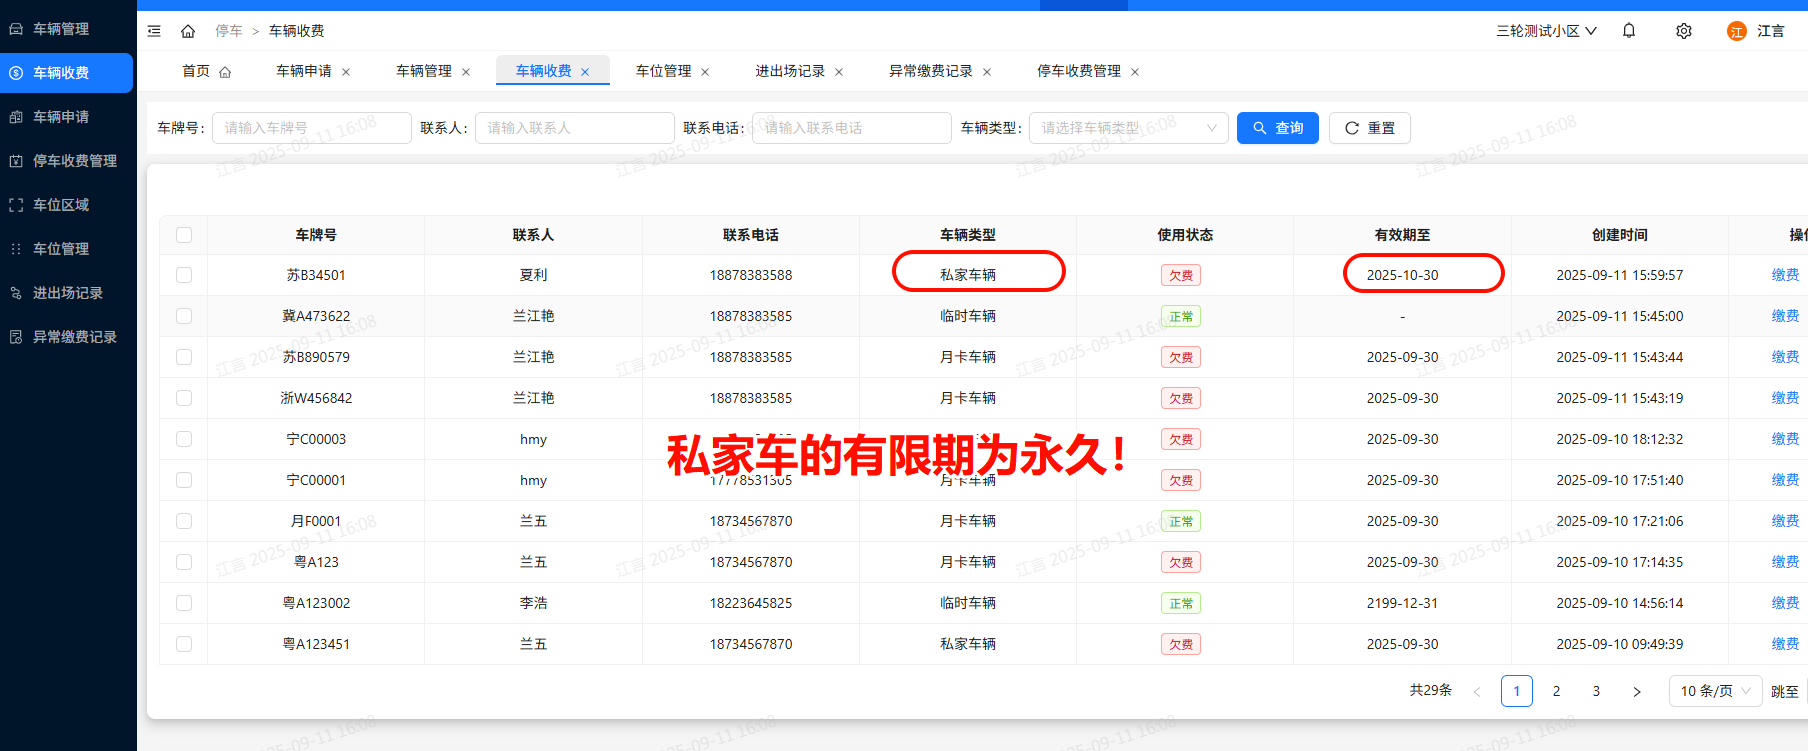Check the row checkbox for 苏B34501
The image size is (1808, 751).
(184, 275)
